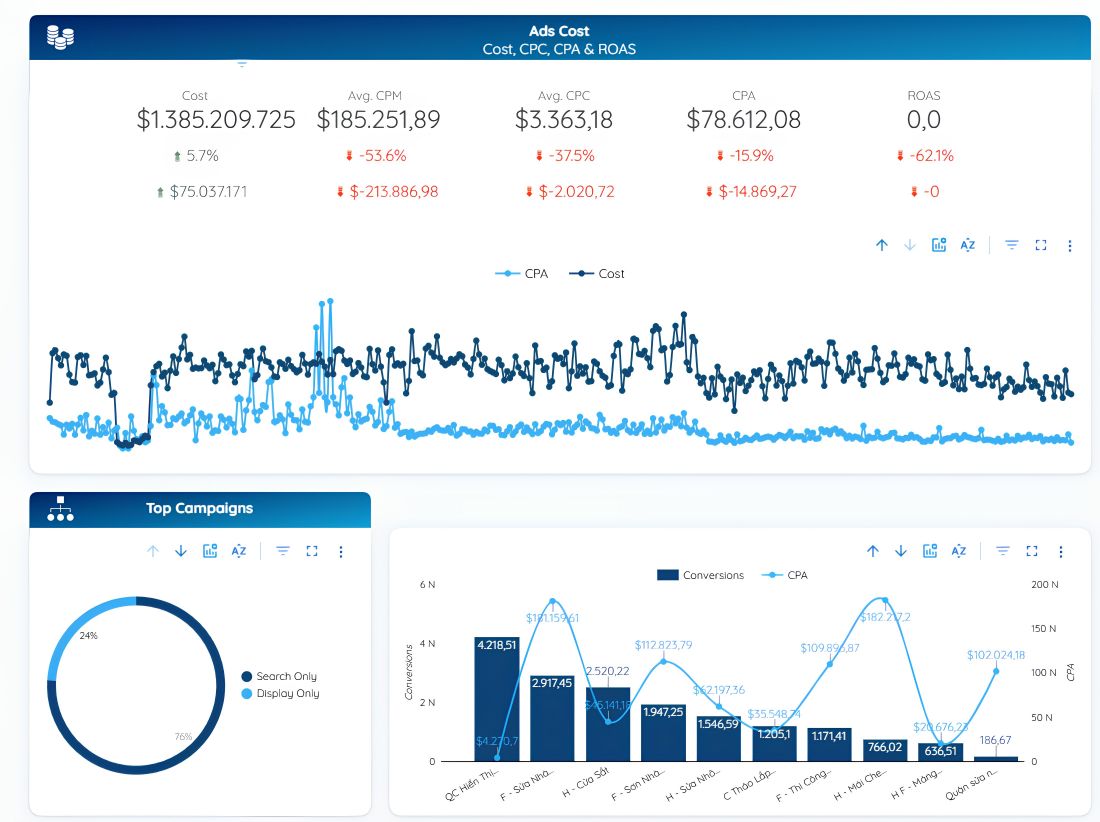Image resolution: width=1100 pixels, height=822 pixels.
Task: Click the Avg. CPC value $3.363,18
Action: tap(564, 119)
